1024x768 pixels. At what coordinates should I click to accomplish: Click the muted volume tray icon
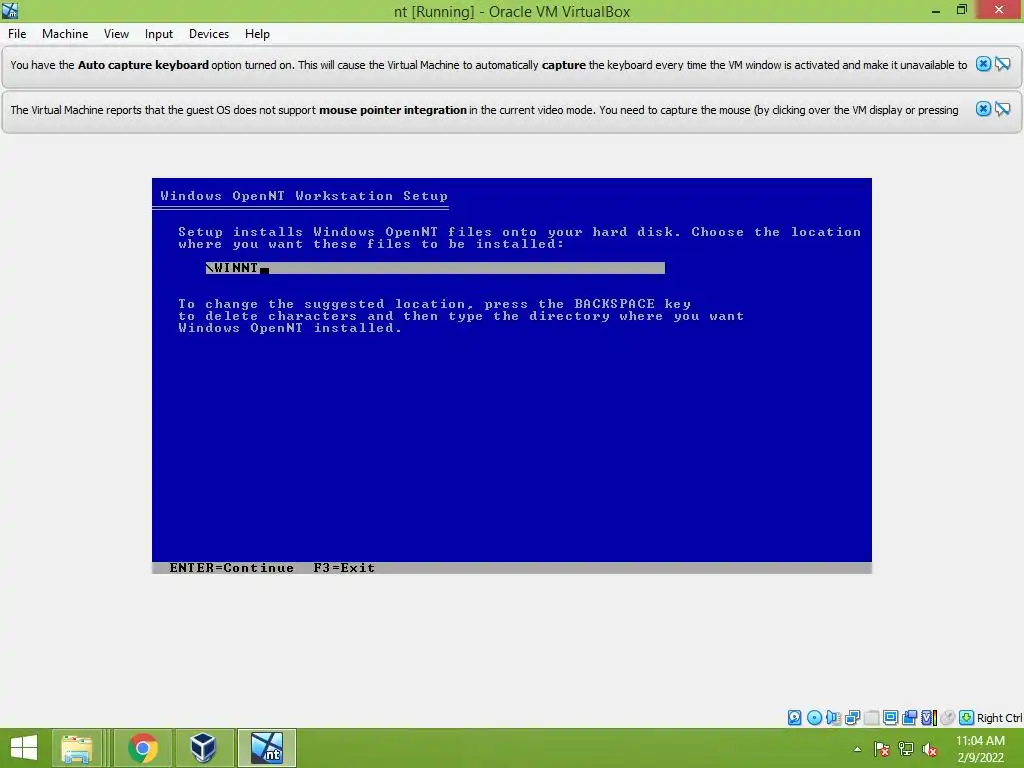(x=930, y=749)
